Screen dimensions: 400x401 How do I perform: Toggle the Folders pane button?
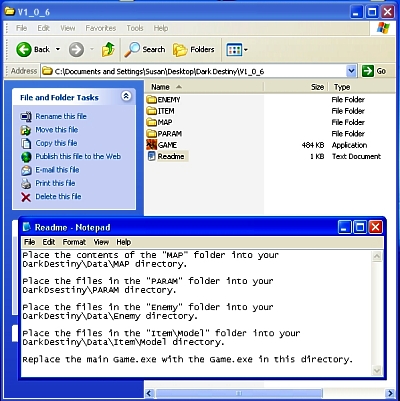click(194, 50)
